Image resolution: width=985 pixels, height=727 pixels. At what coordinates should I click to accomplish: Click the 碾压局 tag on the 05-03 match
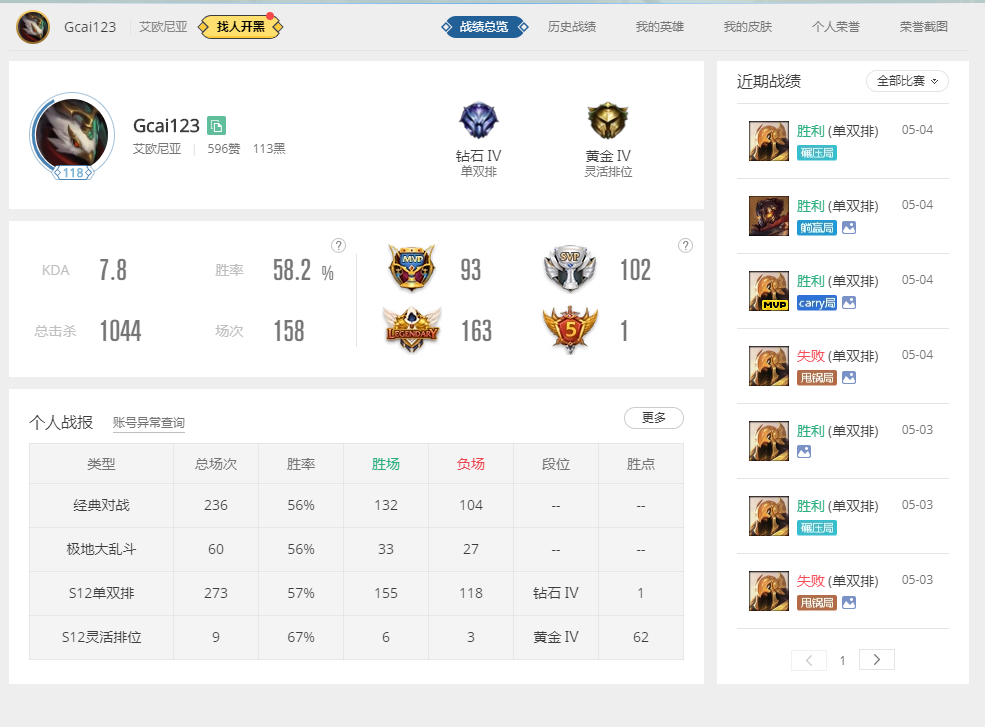coord(817,528)
